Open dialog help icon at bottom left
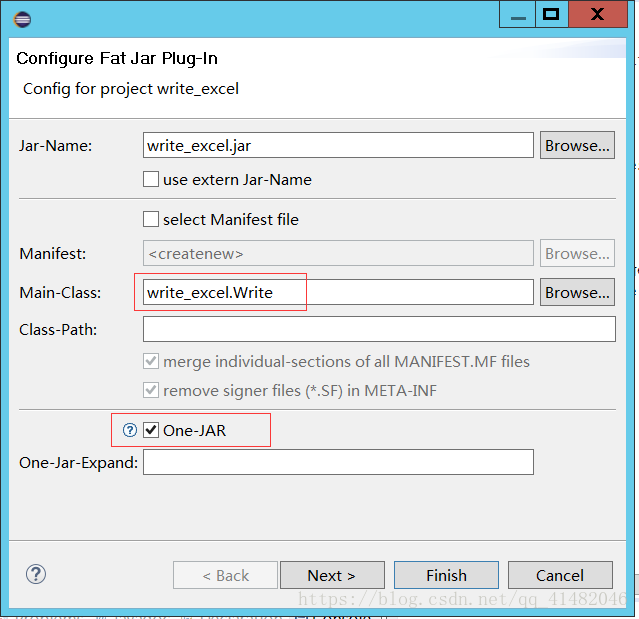Image resolution: width=639 pixels, height=619 pixels. tap(36, 575)
